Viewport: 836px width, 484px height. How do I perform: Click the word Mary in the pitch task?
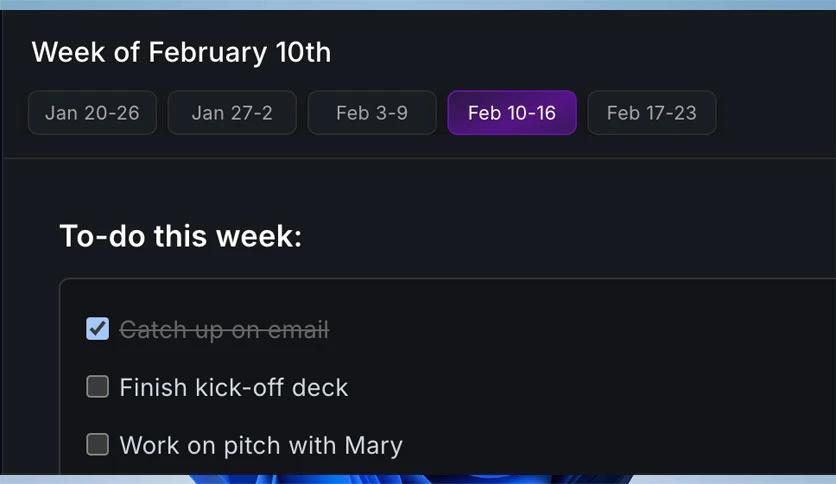click(373, 446)
